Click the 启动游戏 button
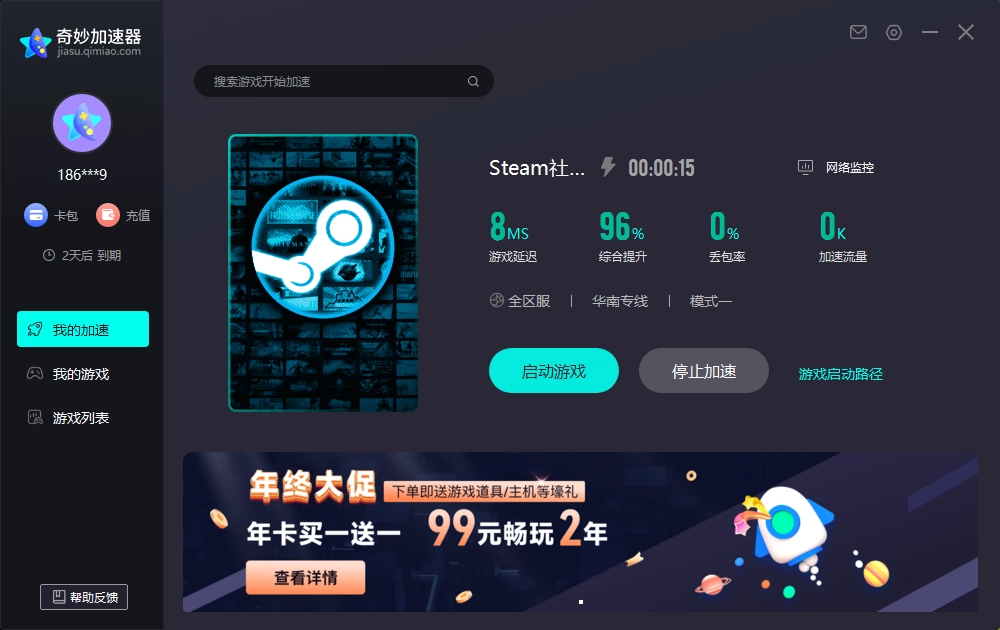The image size is (1000, 630). click(x=554, y=370)
